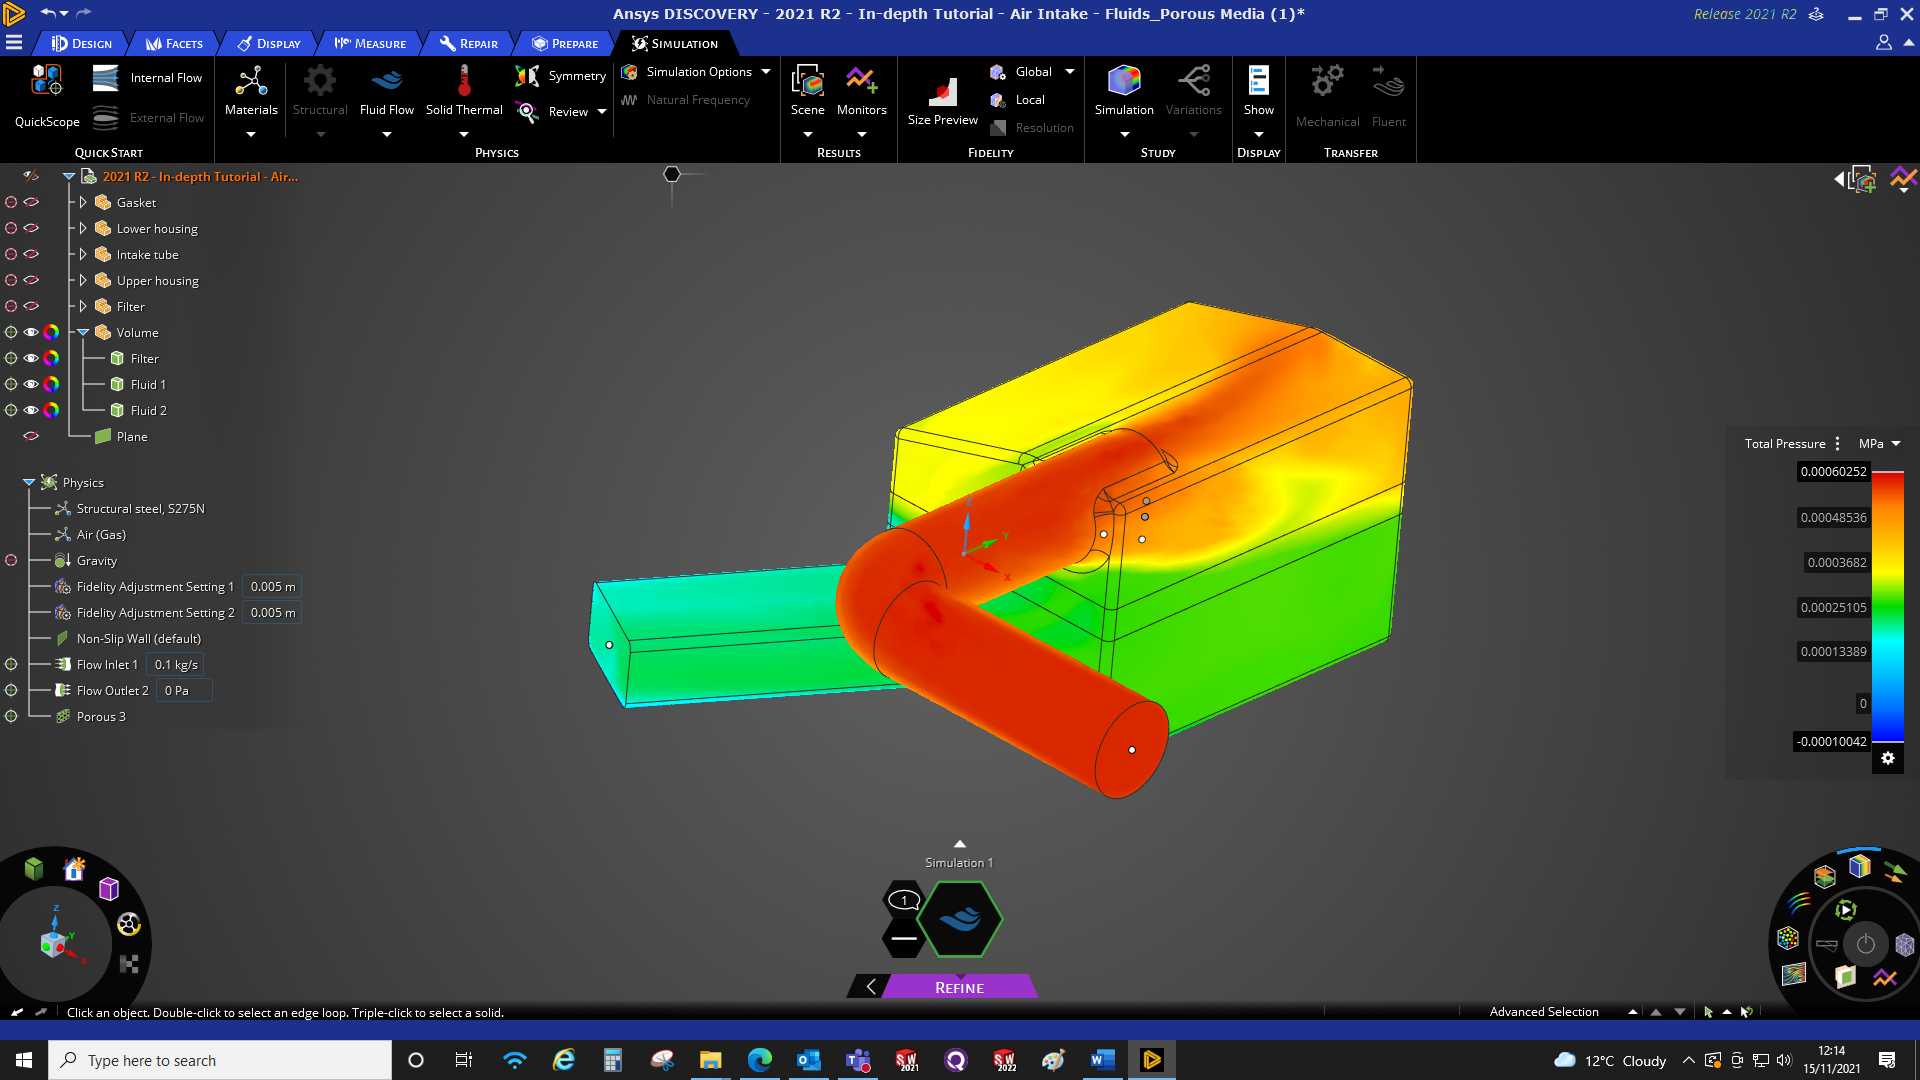This screenshot has width=1920, height=1080.
Task: Toggle visibility eye for Fluid 1
Action: 31,384
